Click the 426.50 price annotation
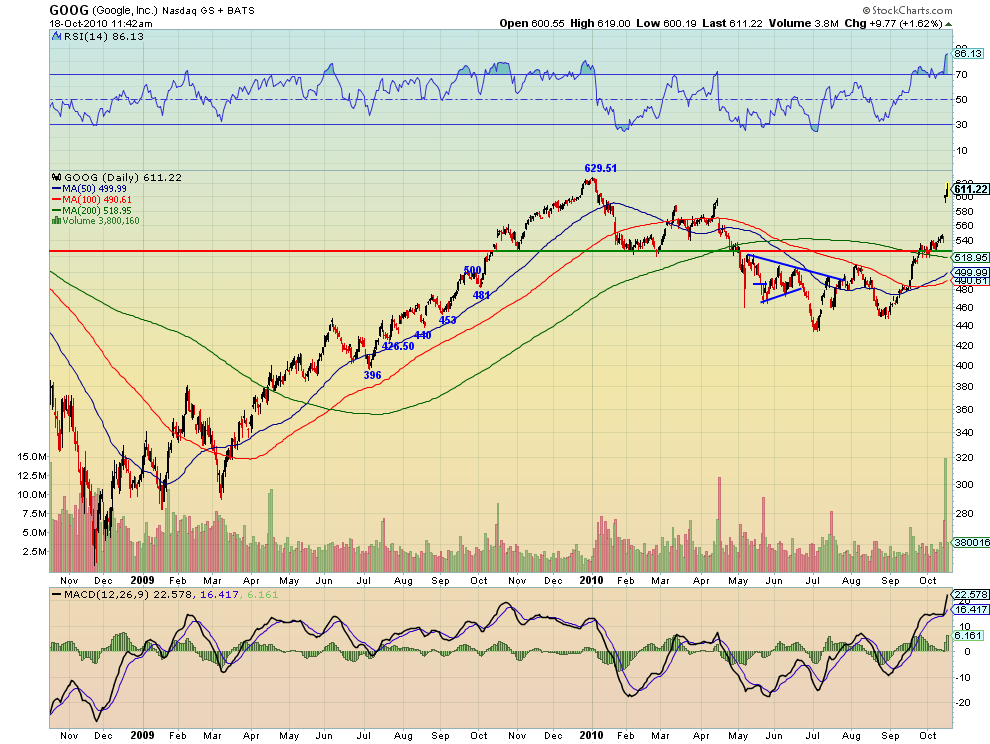This screenshot has height=744, width=990. (x=398, y=346)
